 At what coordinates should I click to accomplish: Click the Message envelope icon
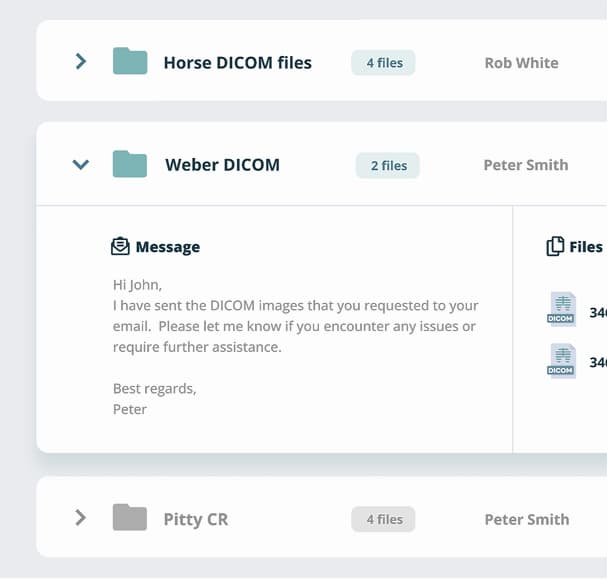tap(120, 246)
